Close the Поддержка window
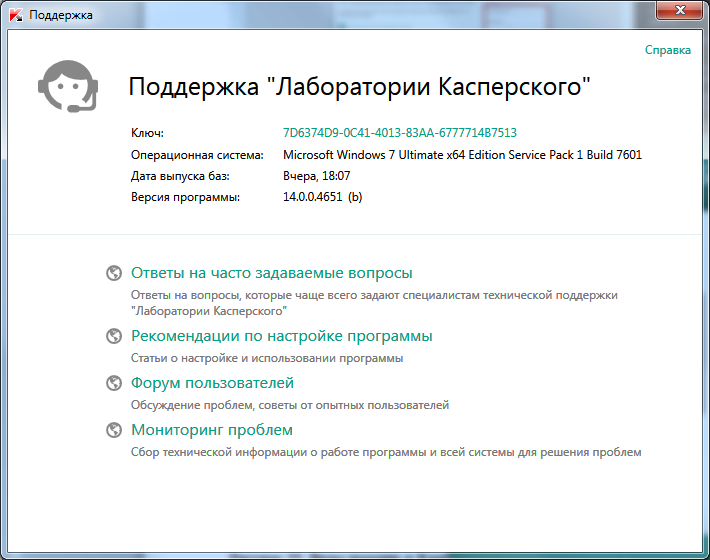710x560 pixels. click(680, 10)
